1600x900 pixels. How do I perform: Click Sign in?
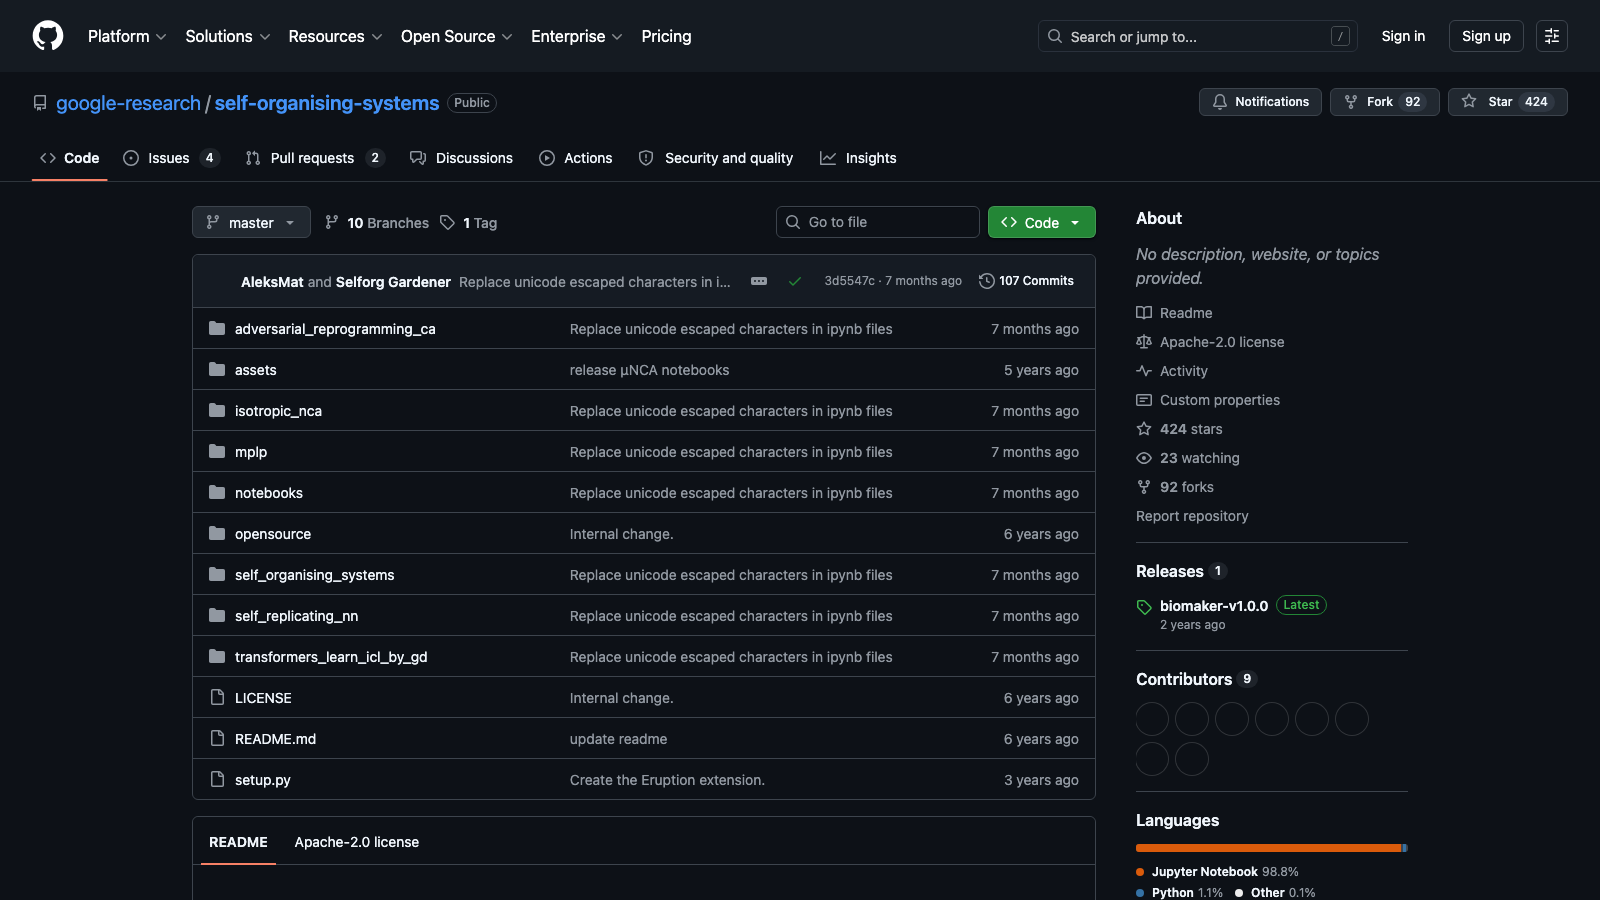pyautogui.click(x=1403, y=36)
